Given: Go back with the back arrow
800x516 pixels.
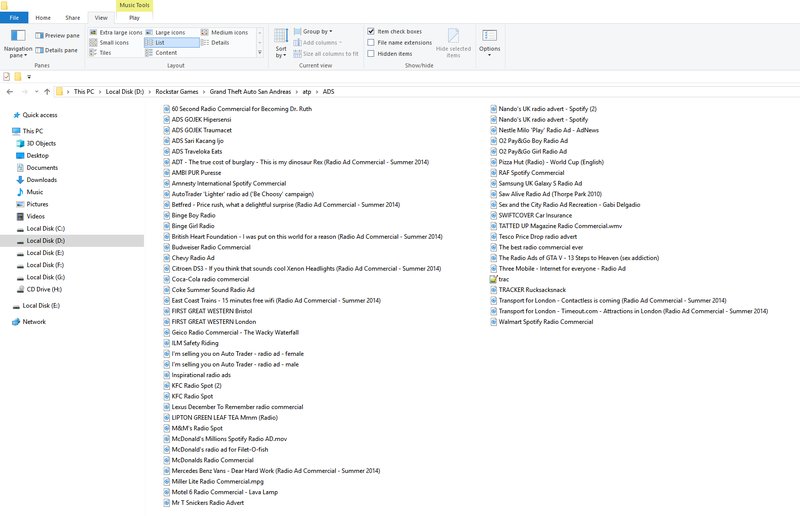Looking at the screenshot, I should pos(10,91).
